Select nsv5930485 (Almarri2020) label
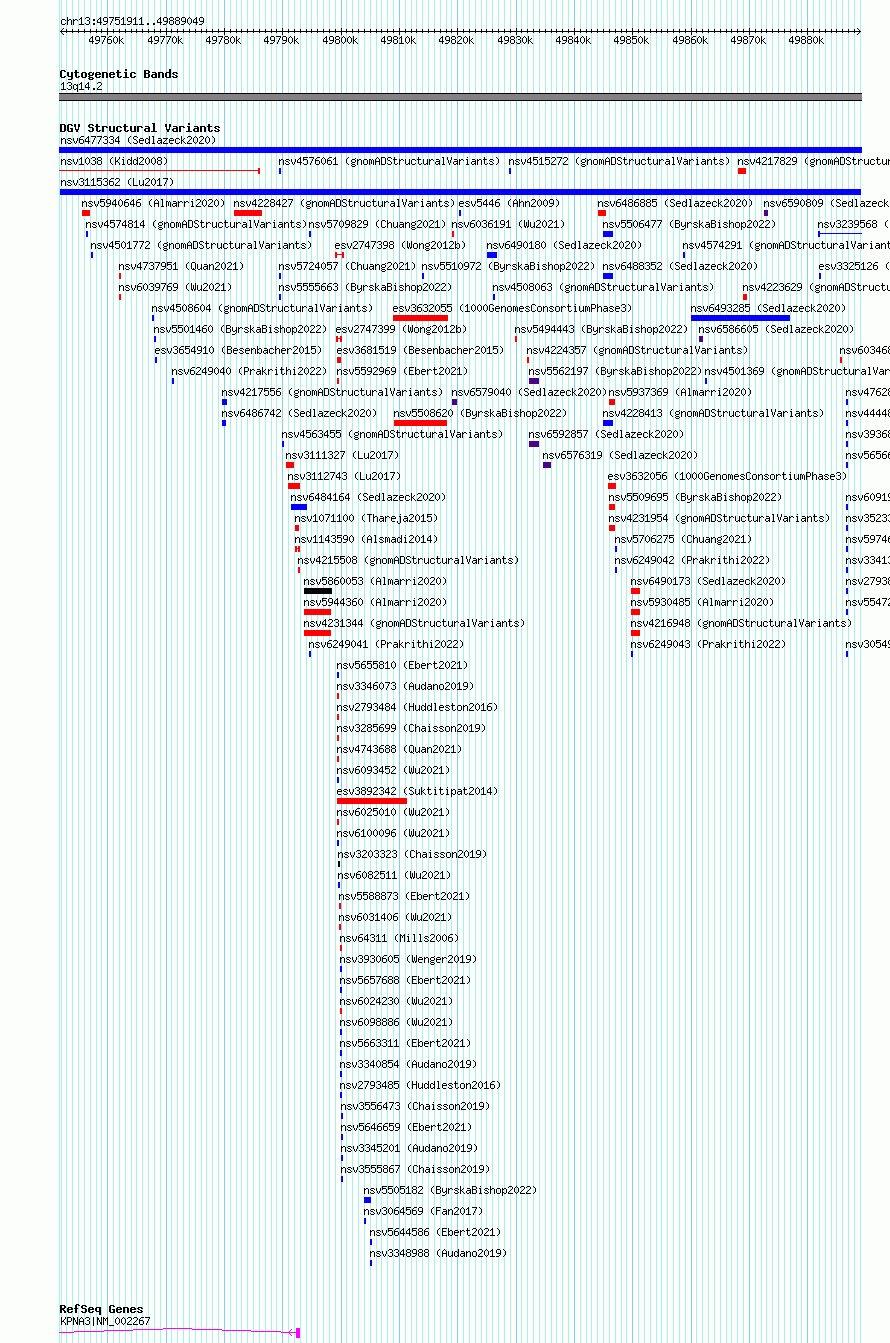This screenshot has height=1343, width=890. pos(702,602)
